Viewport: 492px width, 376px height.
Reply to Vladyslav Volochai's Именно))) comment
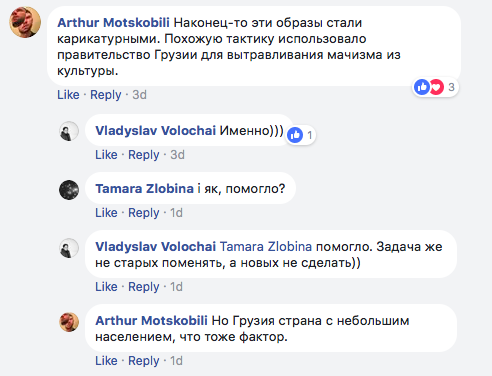click(144, 155)
